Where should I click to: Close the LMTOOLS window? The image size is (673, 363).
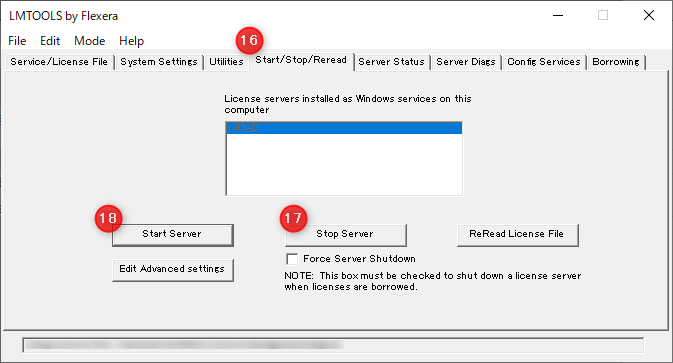tap(649, 15)
